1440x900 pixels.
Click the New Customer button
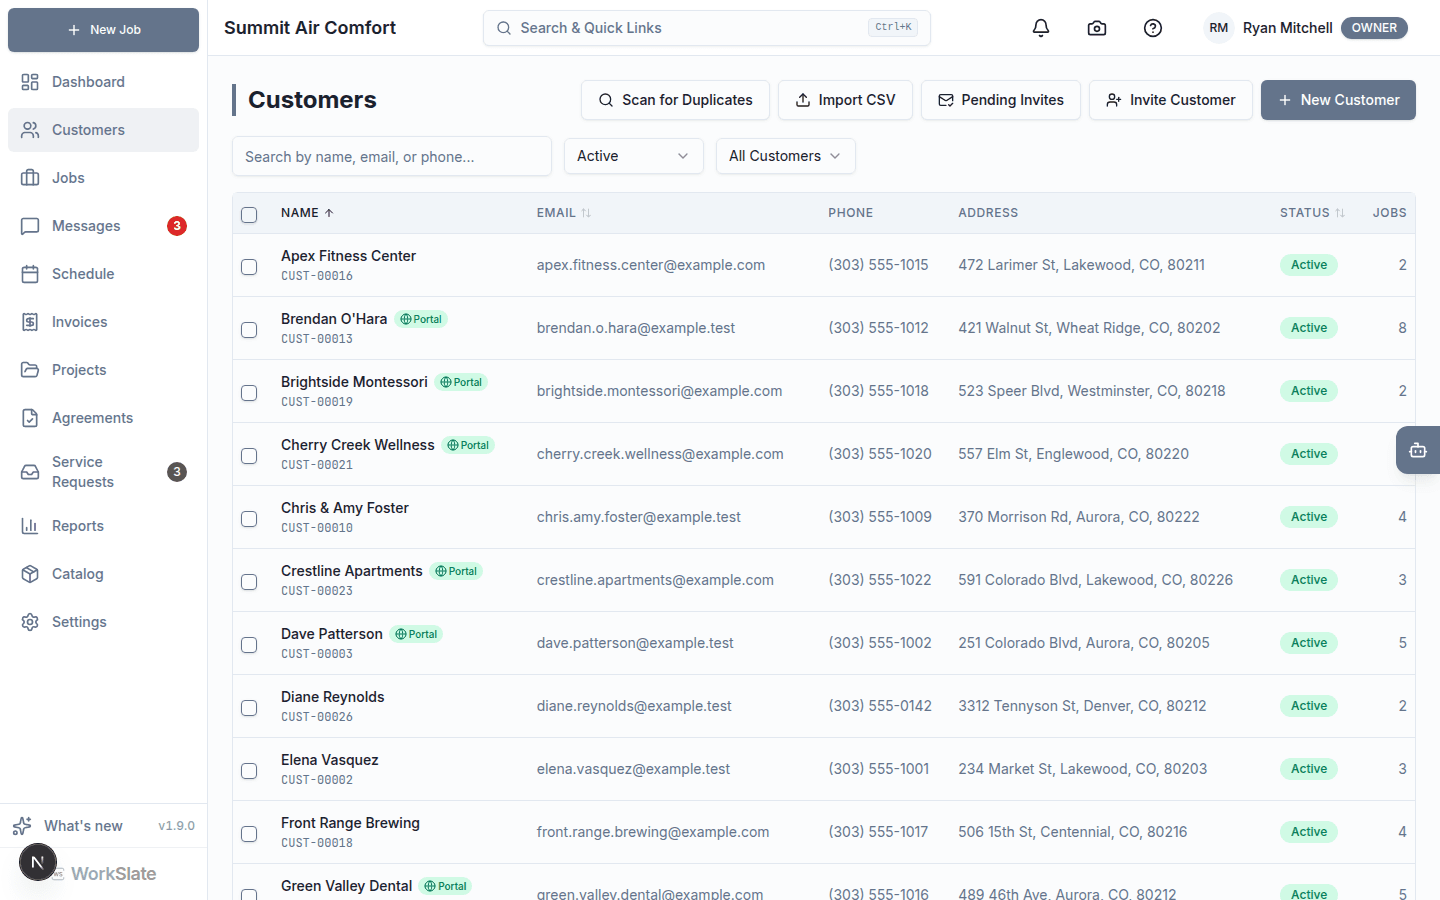click(1338, 100)
